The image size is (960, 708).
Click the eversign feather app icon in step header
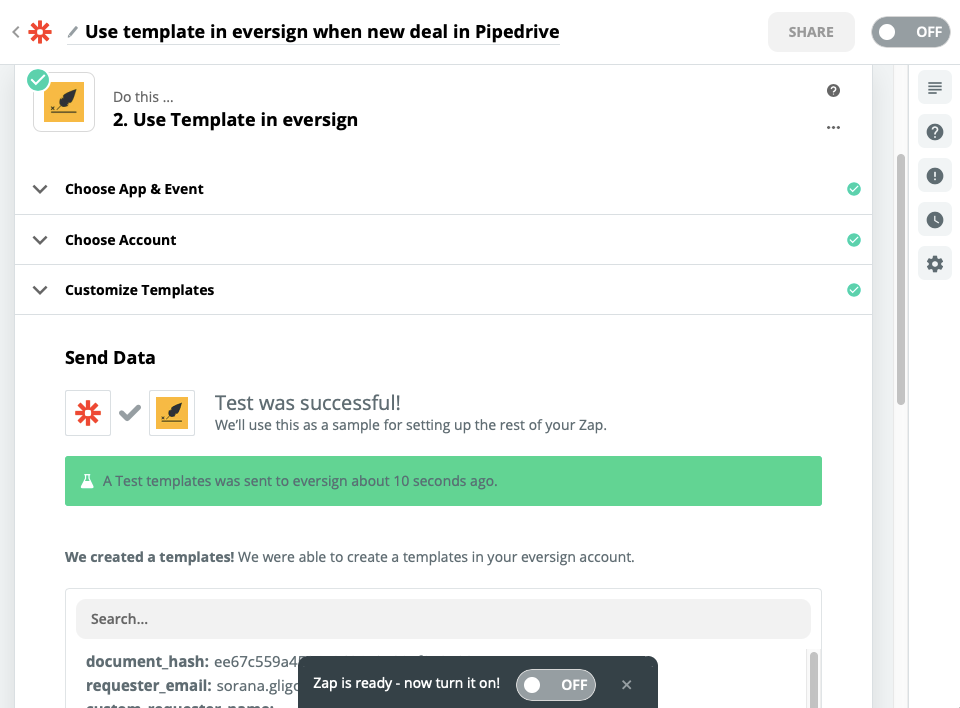coord(64,102)
